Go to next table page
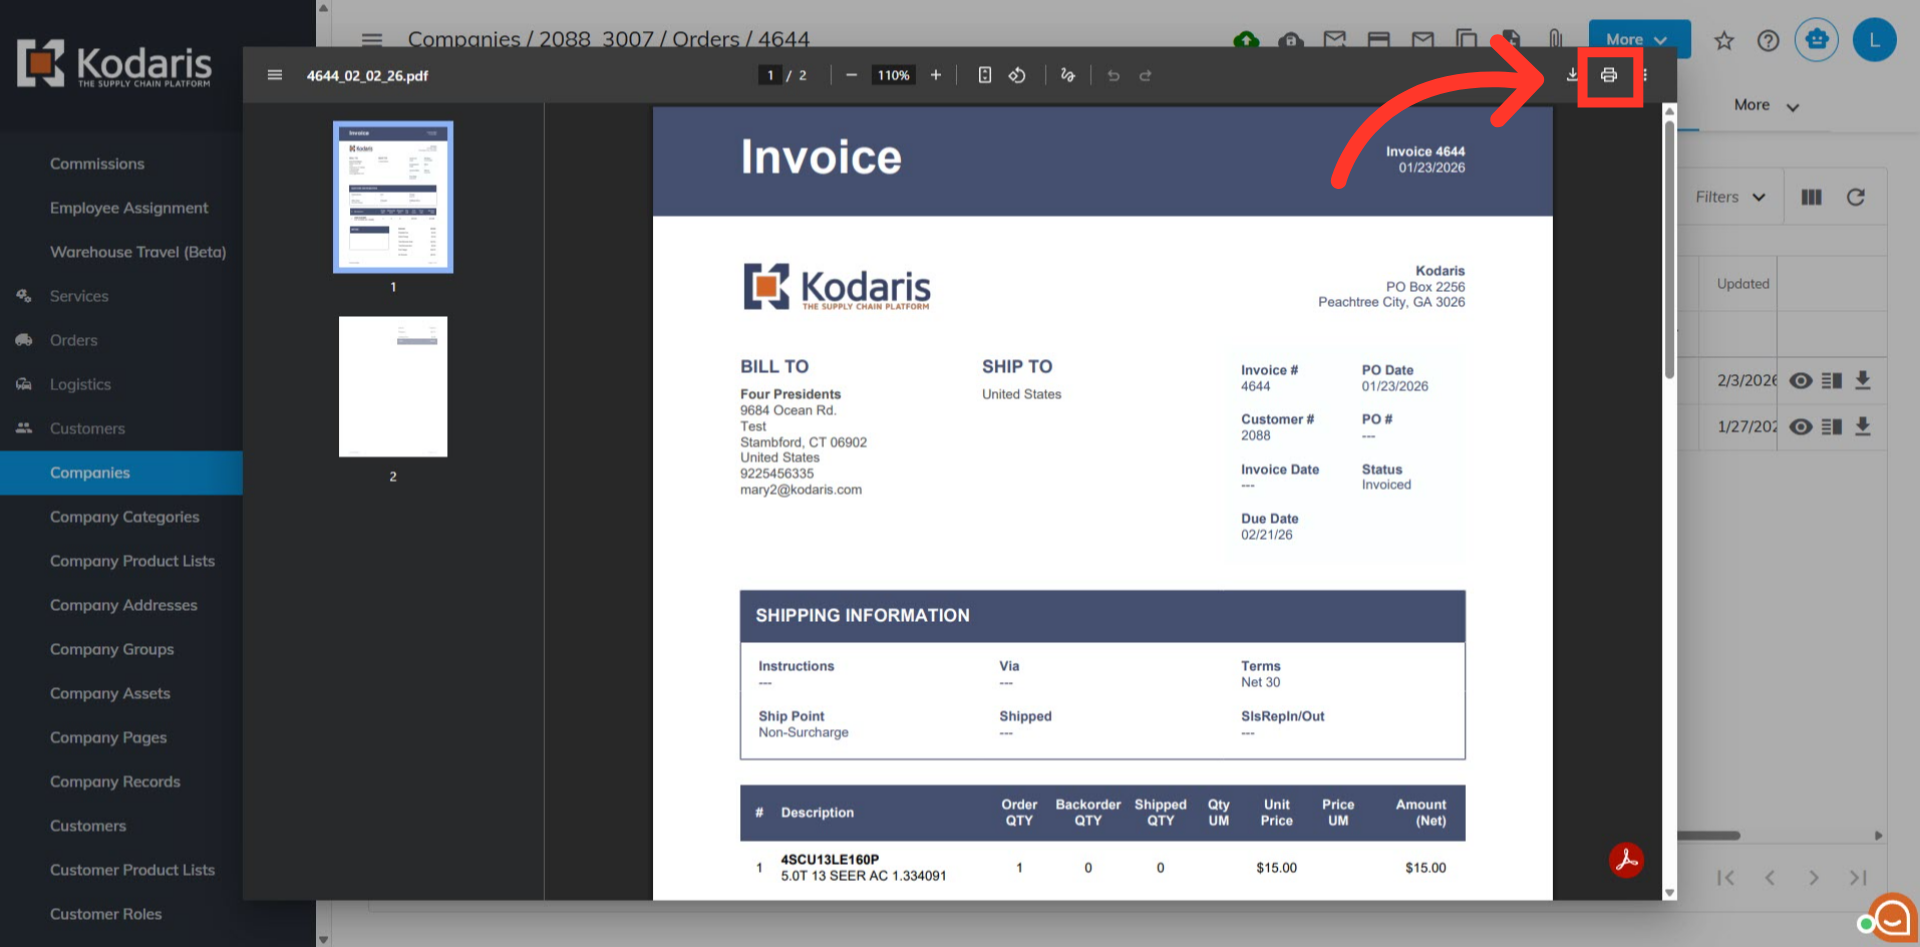Viewport: 1920px width, 947px height. pyautogui.click(x=1813, y=878)
